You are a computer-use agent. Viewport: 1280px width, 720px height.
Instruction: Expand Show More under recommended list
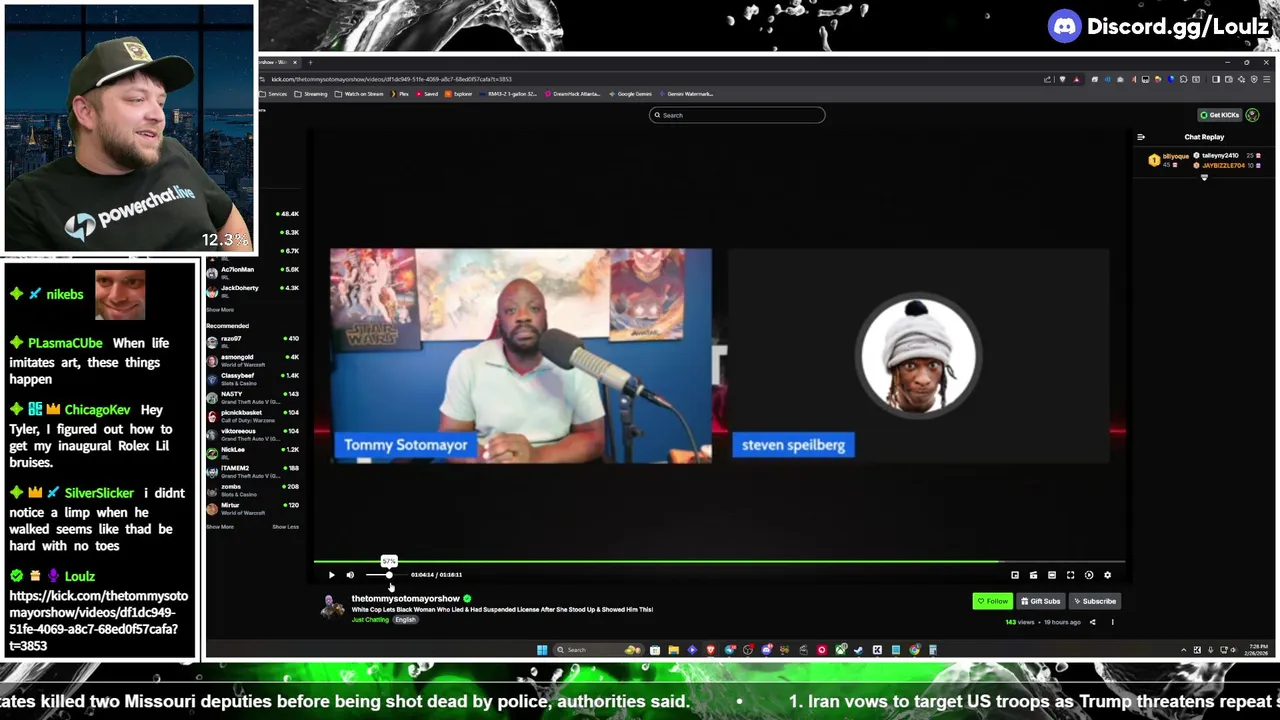pyautogui.click(x=220, y=527)
